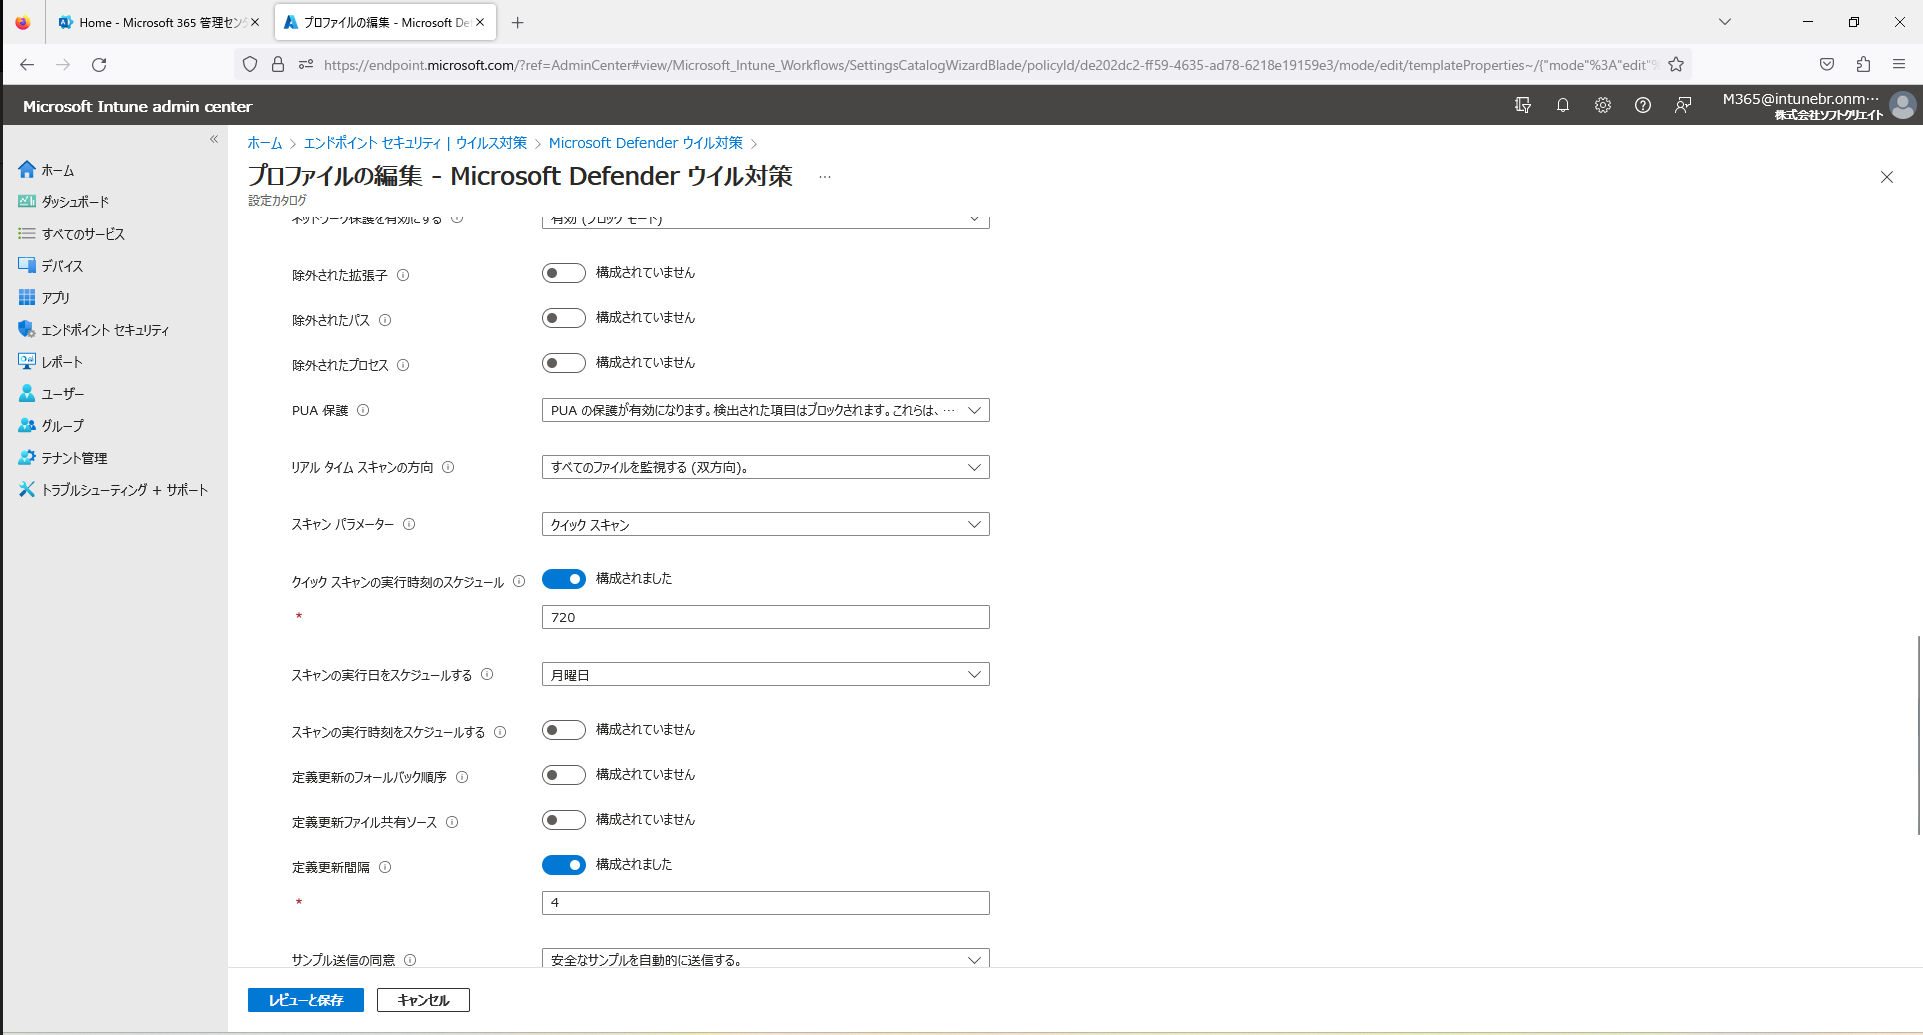Show info for スキャン パラメーター

[409, 524]
